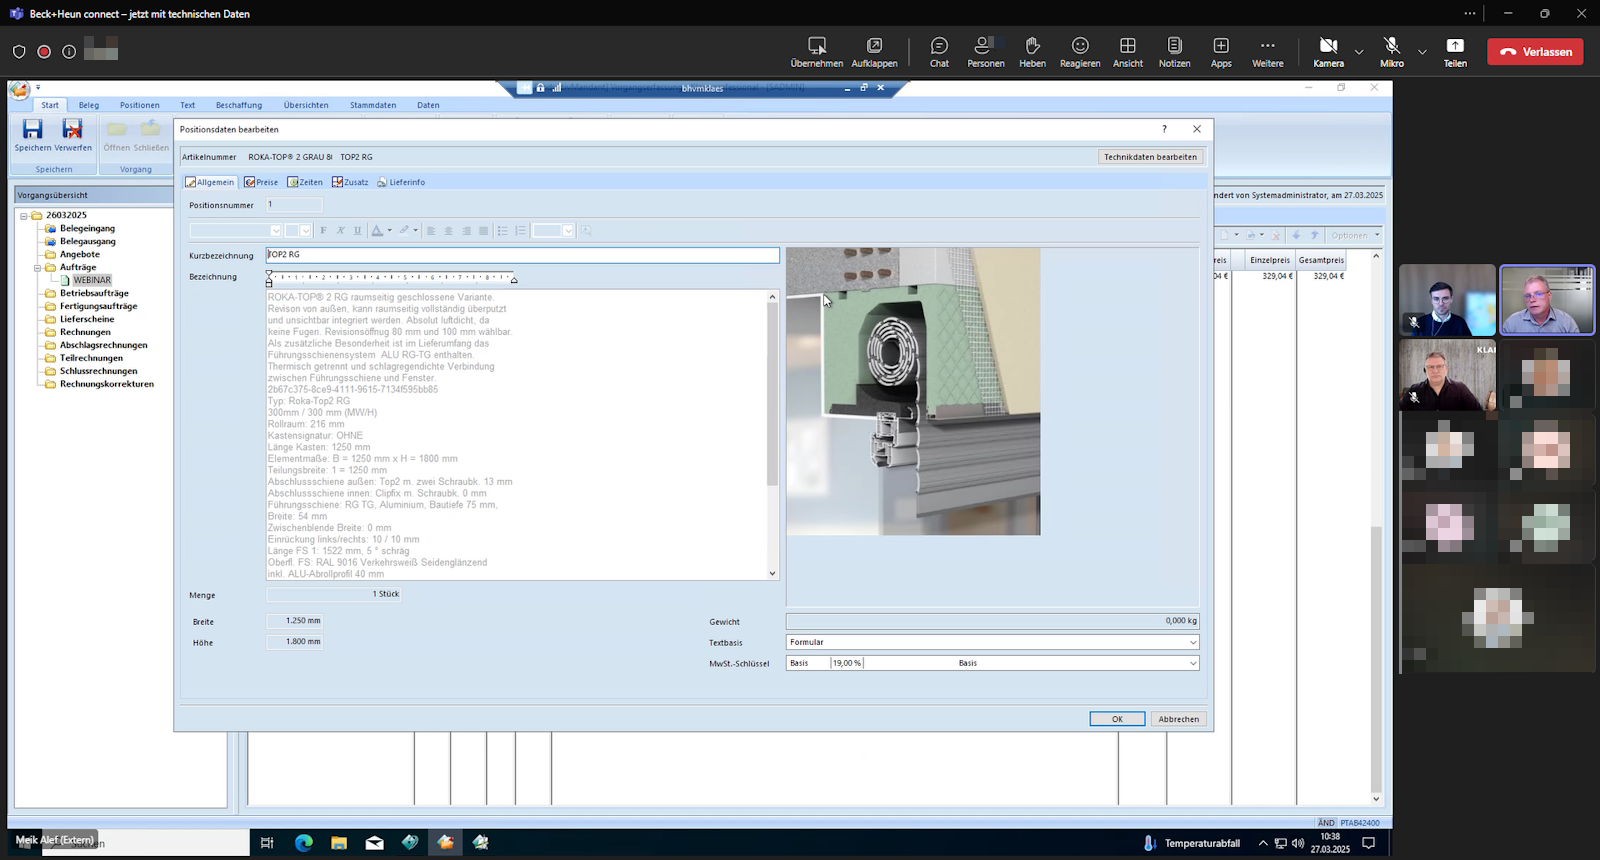The width and height of the screenshot is (1600, 860).
Task: Center text in description editor
Action: click(x=448, y=231)
